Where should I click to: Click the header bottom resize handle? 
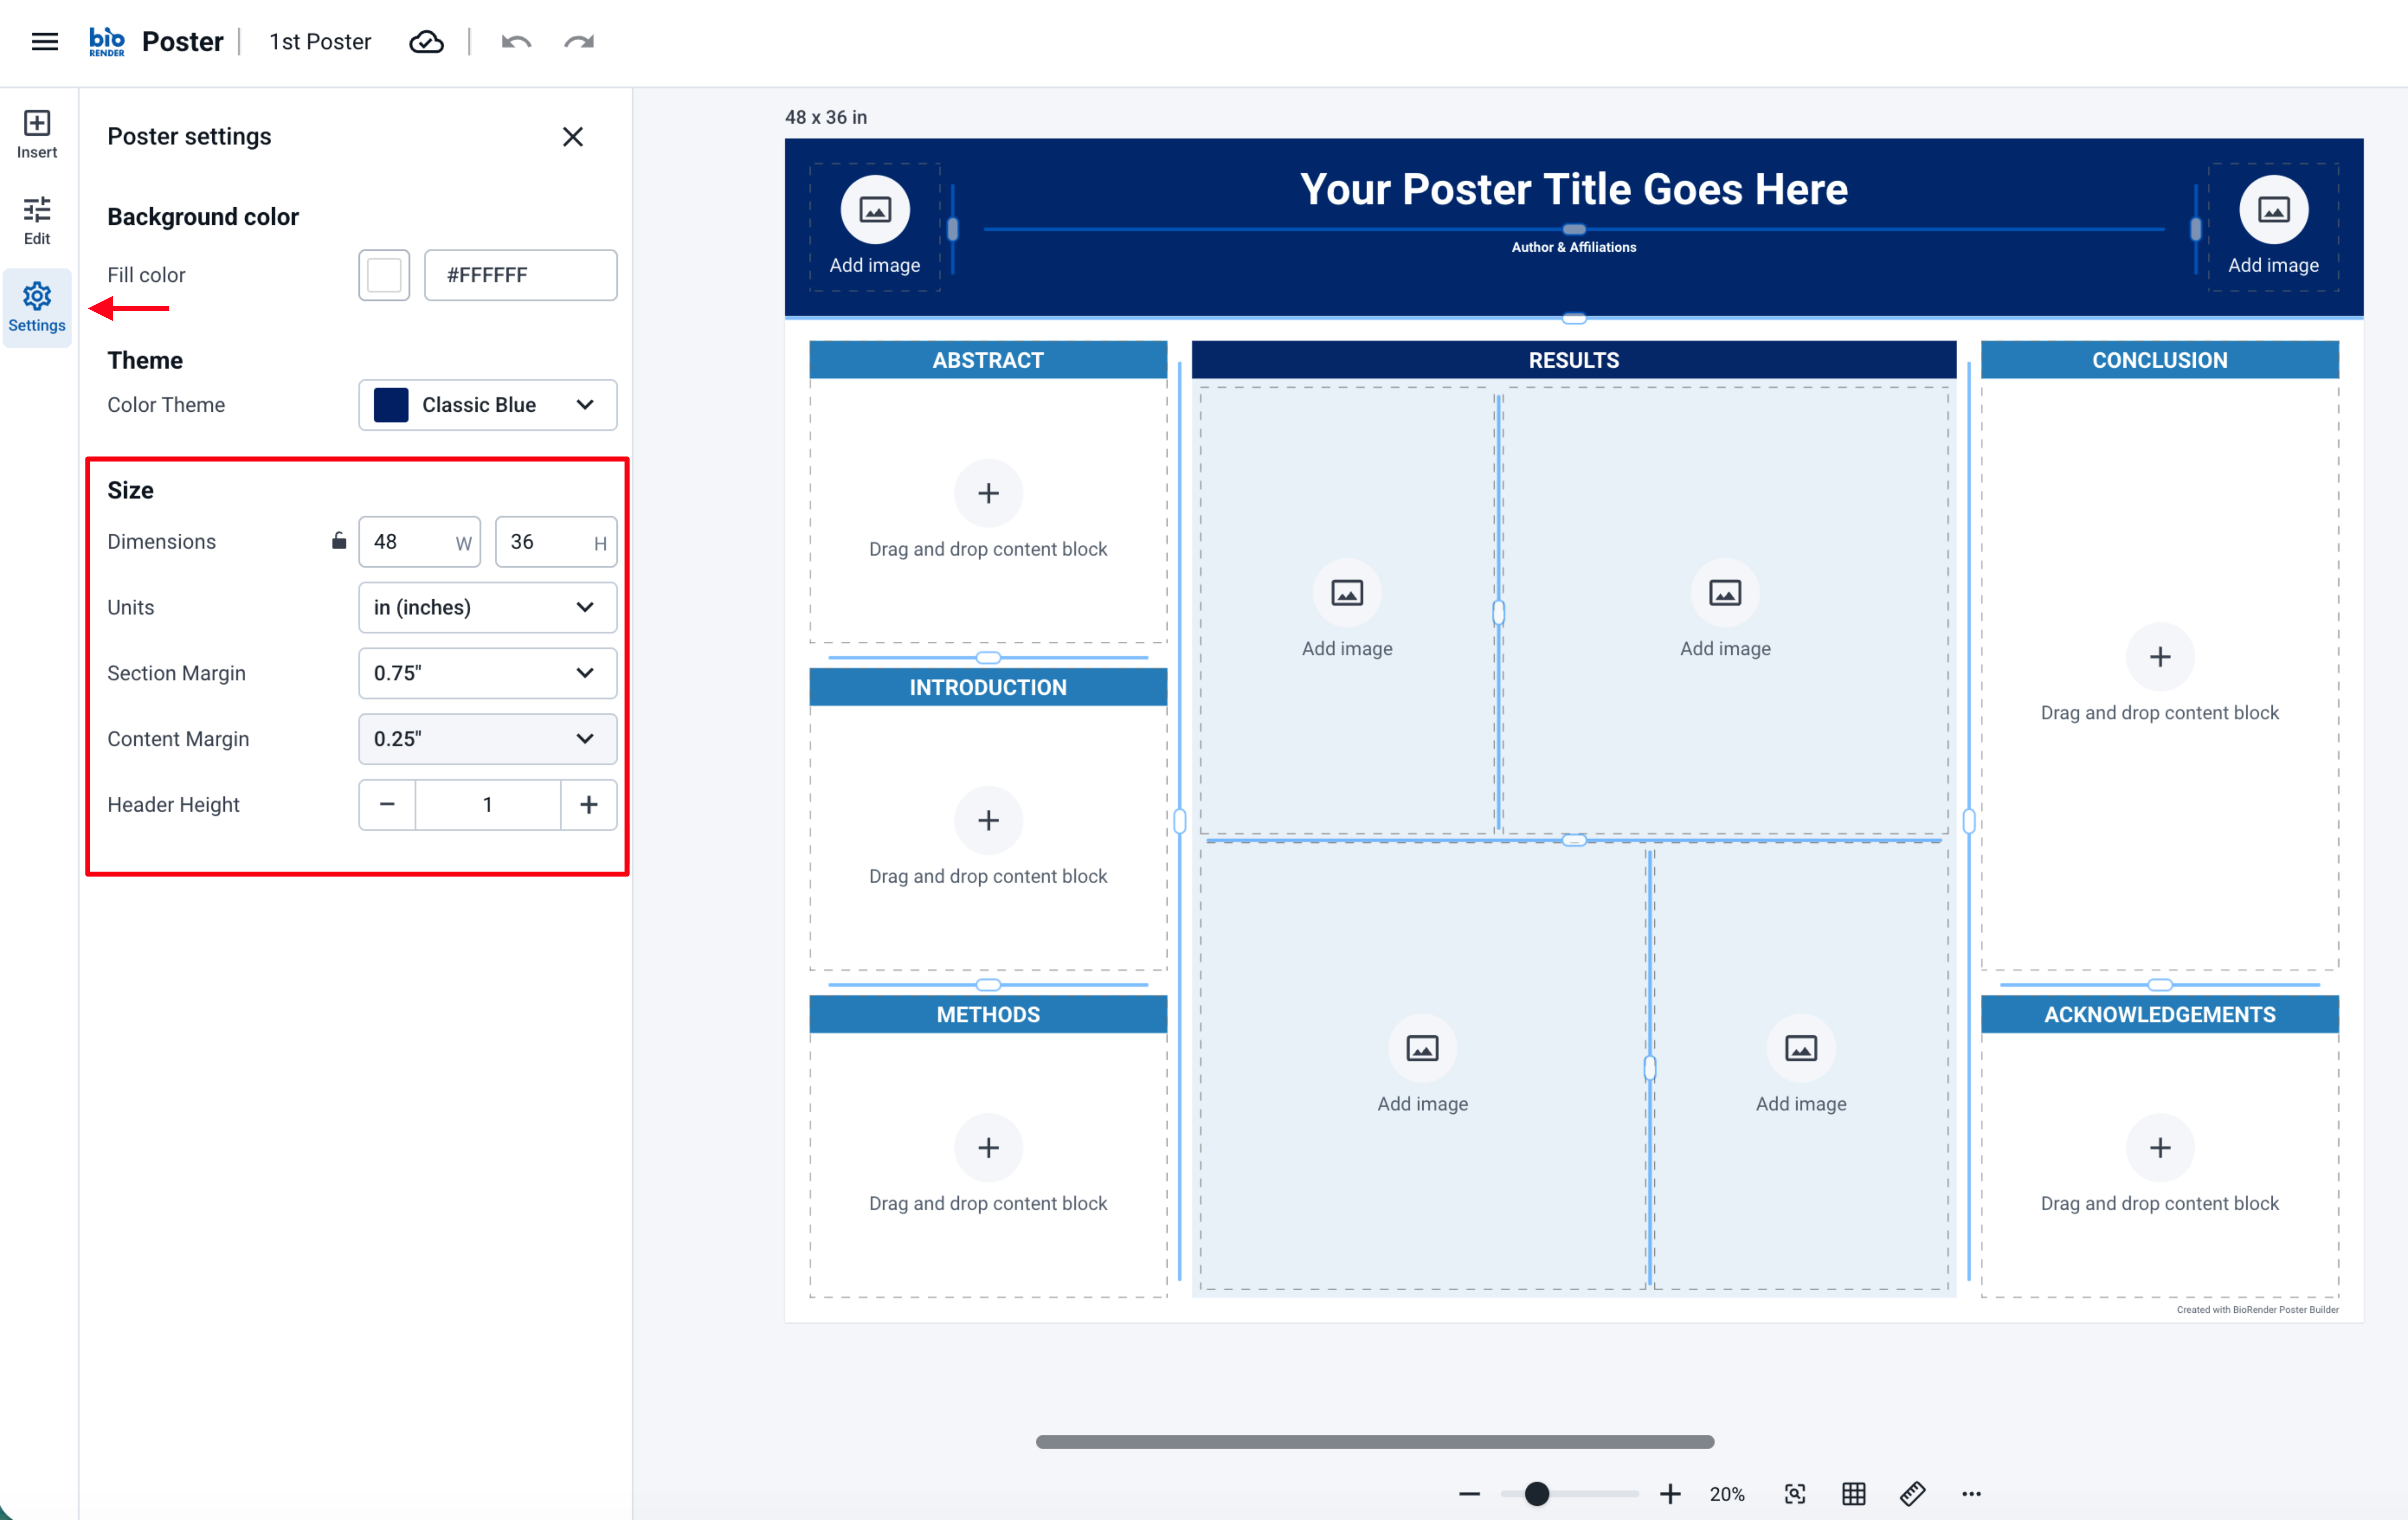pos(1574,319)
